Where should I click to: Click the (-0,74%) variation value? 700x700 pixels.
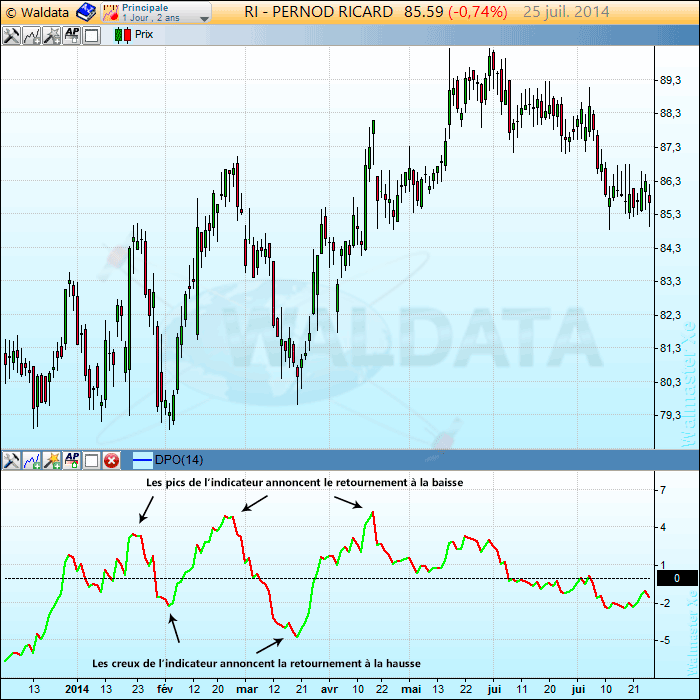(x=478, y=12)
